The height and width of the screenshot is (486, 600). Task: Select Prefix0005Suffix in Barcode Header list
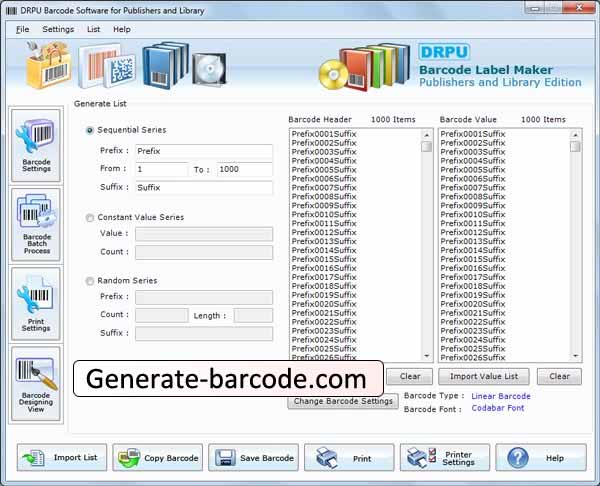[x=324, y=170]
